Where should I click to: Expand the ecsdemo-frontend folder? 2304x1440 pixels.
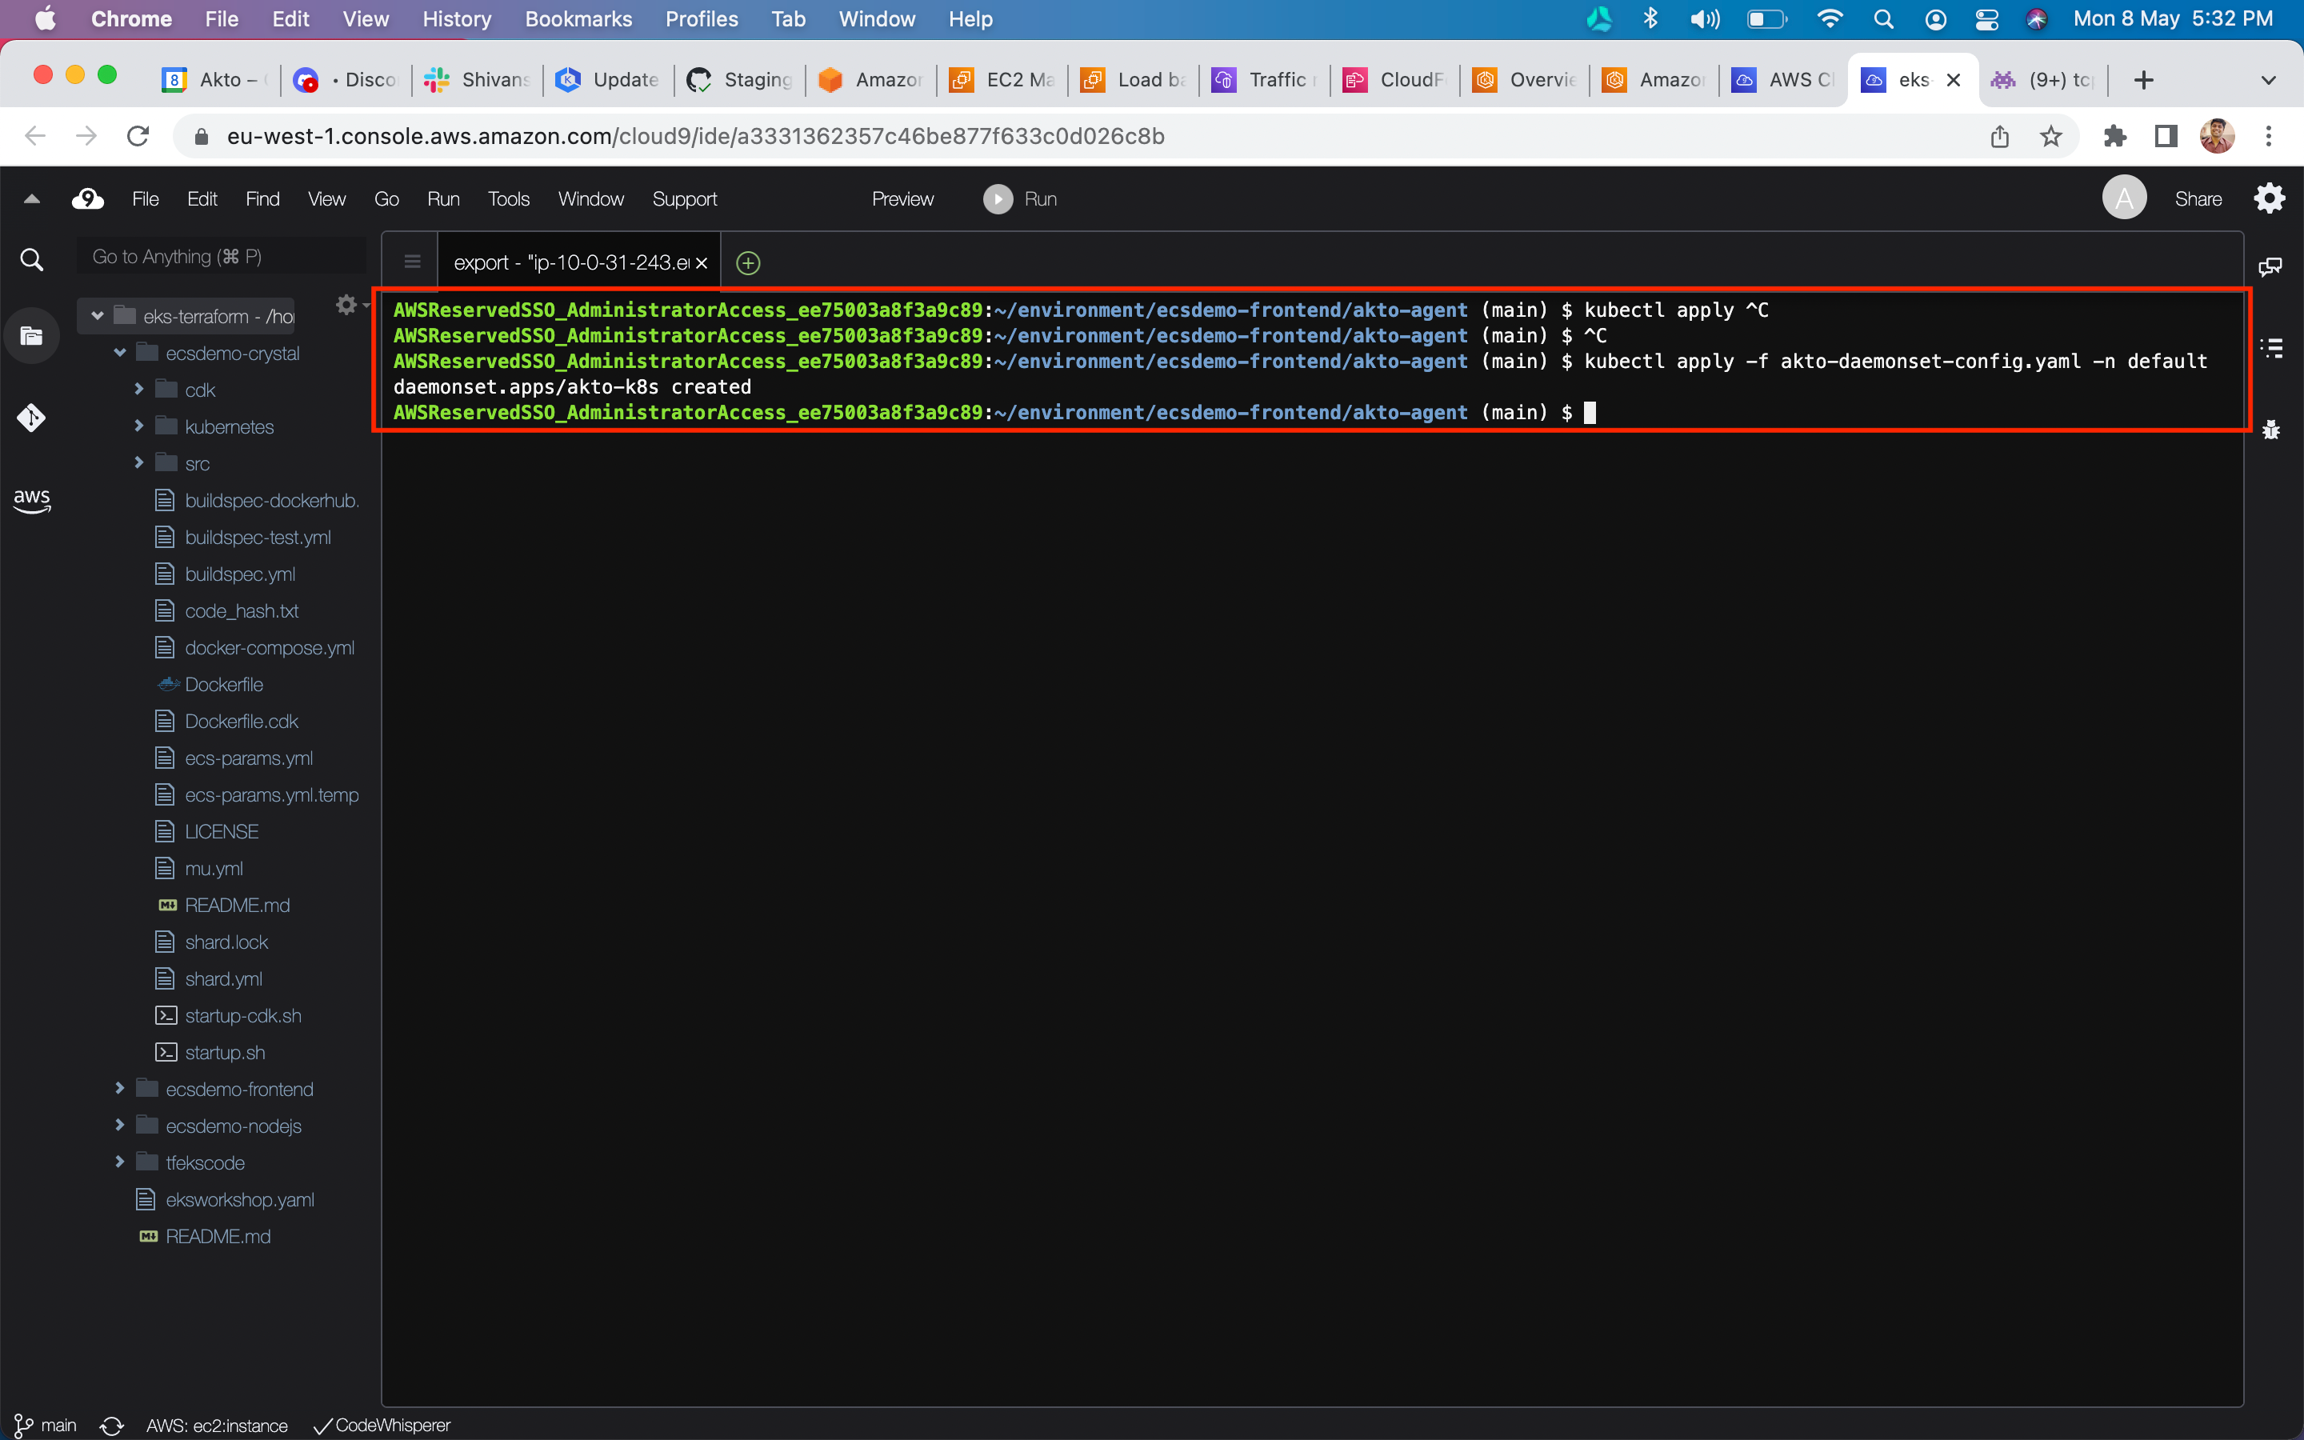click(x=119, y=1088)
